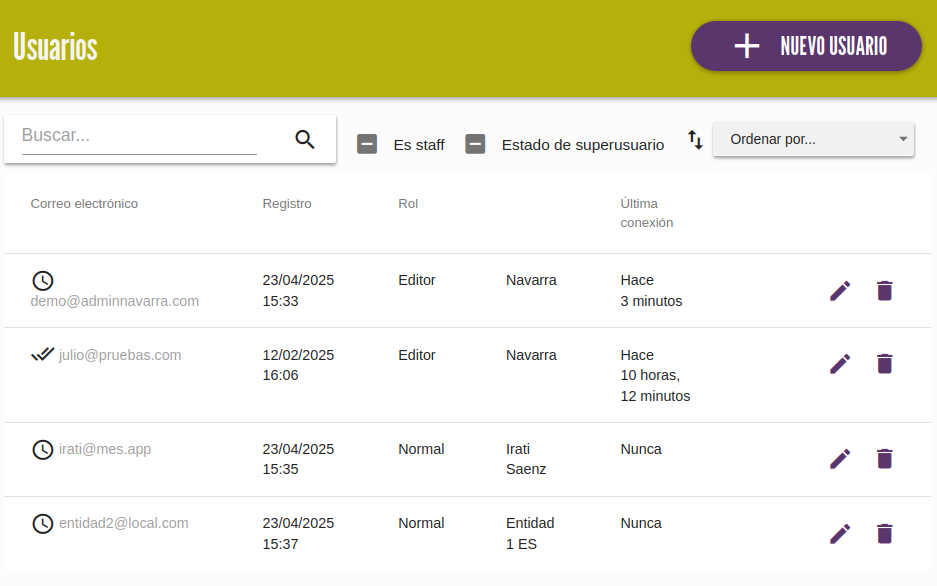
Task: Delete user julio@pruebas.com with trash icon
Action: click(884, 364)
